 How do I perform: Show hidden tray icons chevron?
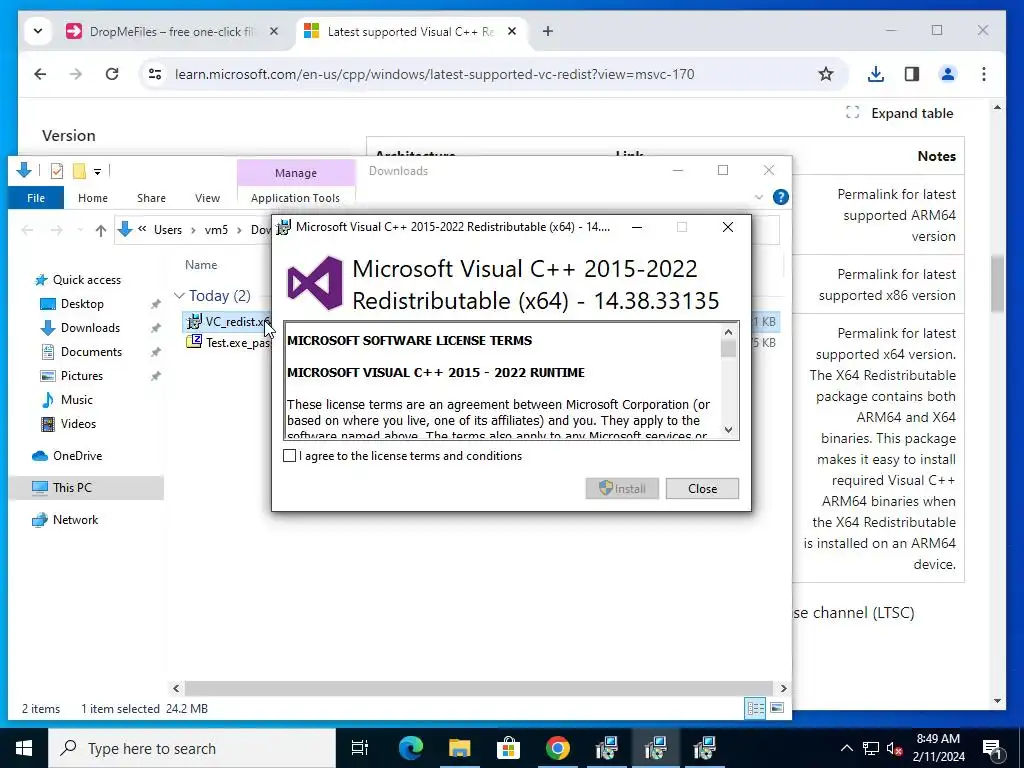[846, 748]
